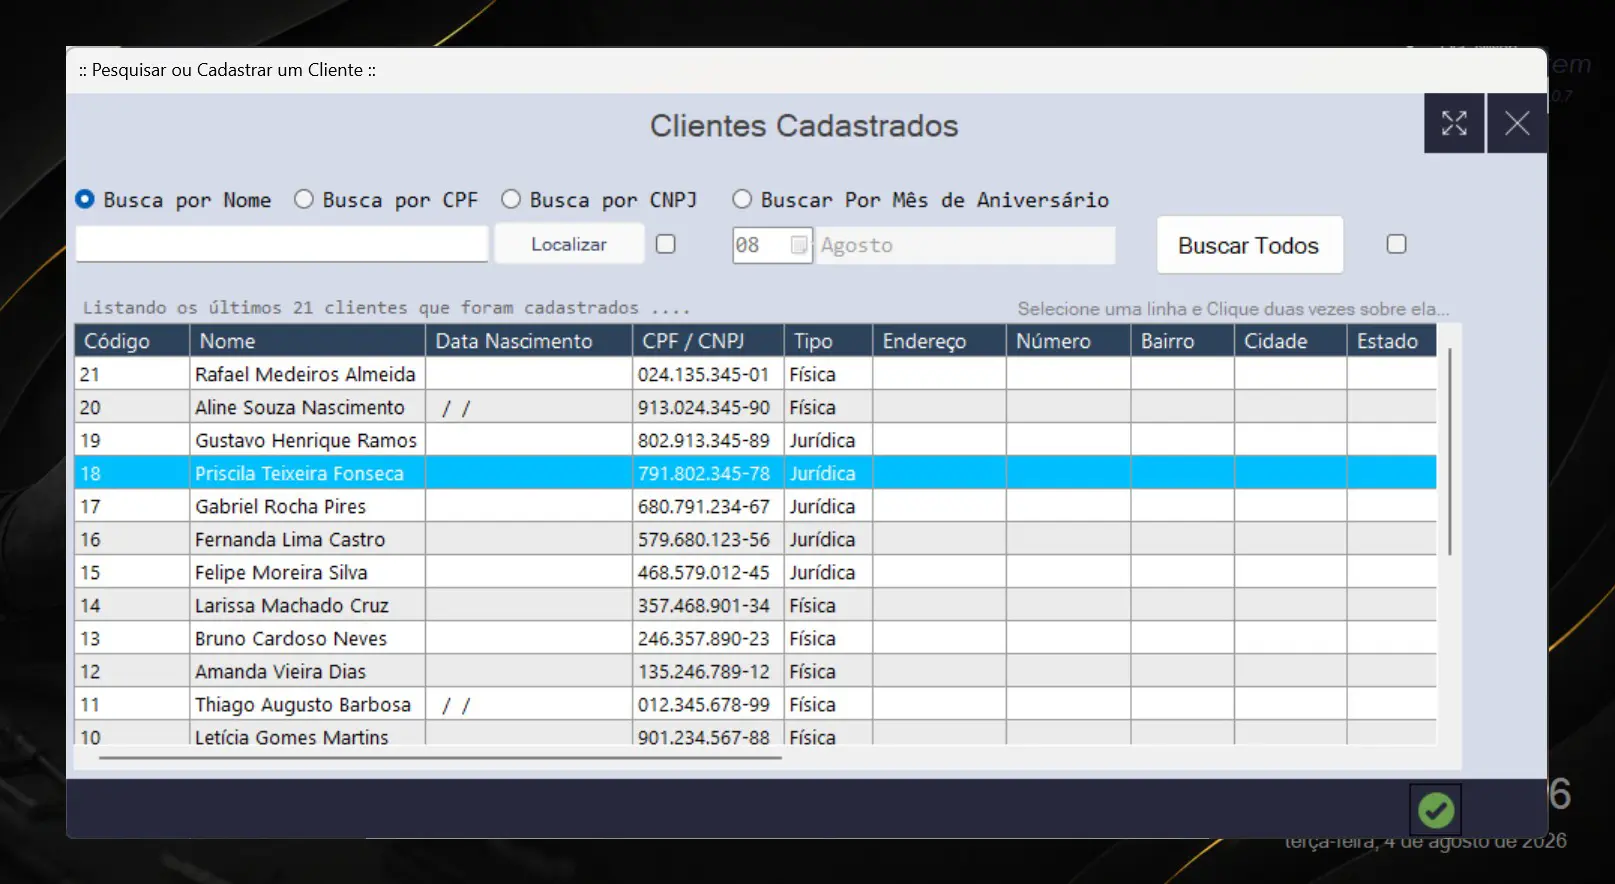This screenshot has width=1615, height=884.
Task: Click the código cell 19
Action: (132, 440)
